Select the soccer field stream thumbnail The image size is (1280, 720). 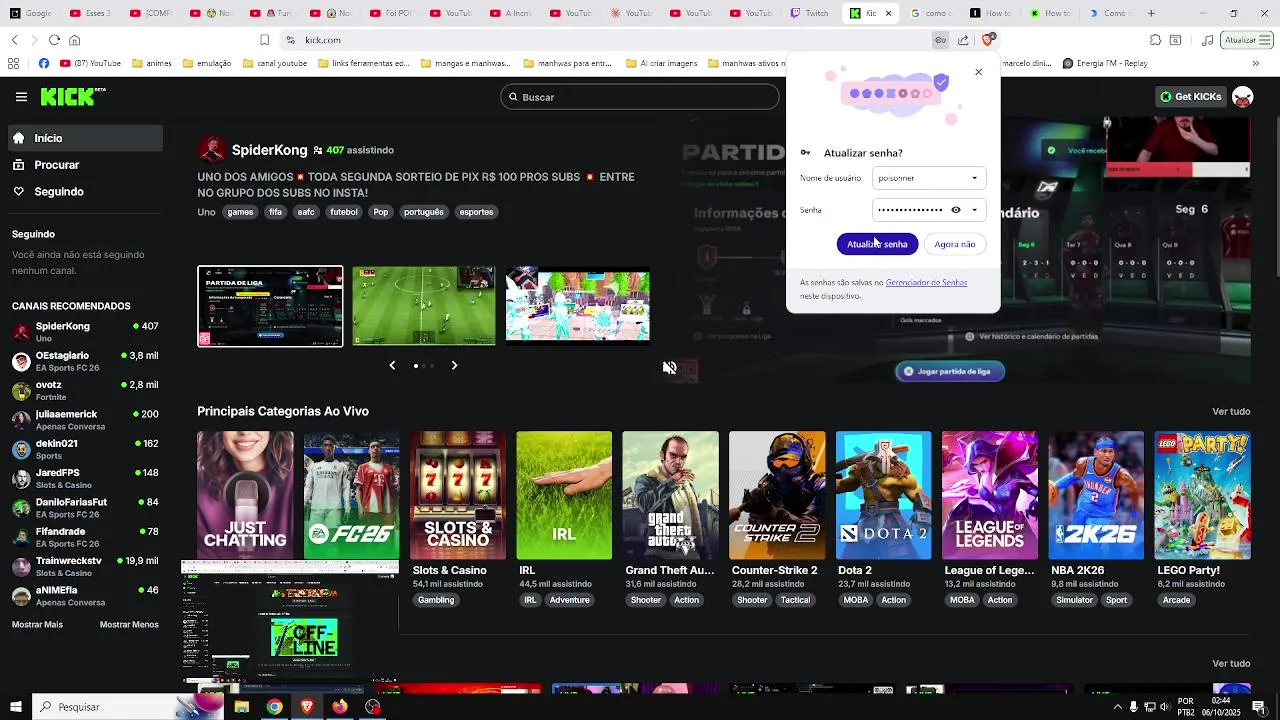424,306
